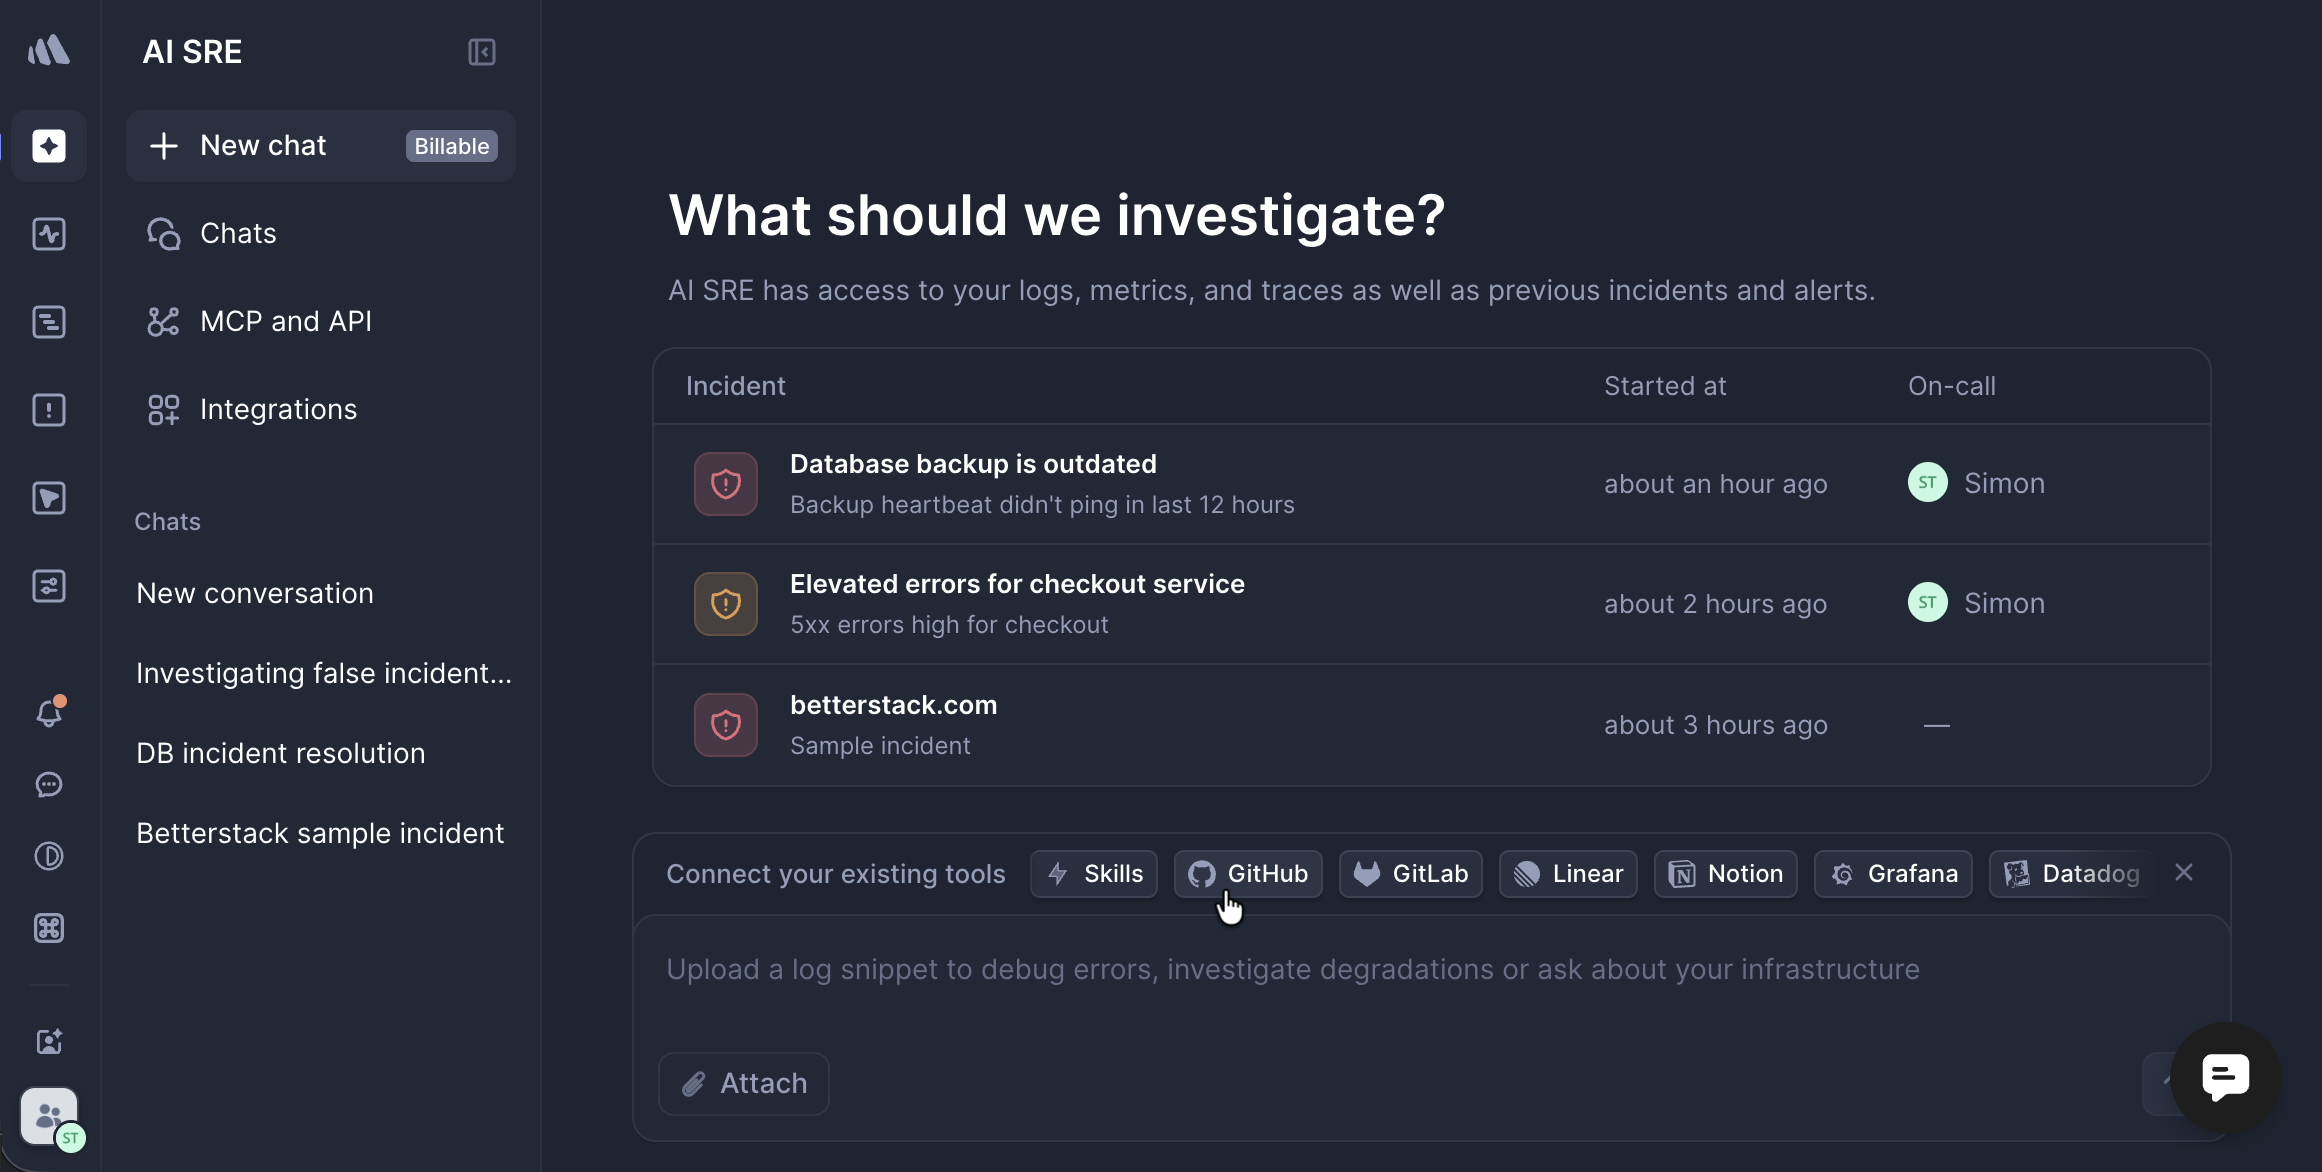Viewport: 2322px width, 1172px height.
Task: Collapse the AI SRE sidebar panel
Action: [482, 52]
